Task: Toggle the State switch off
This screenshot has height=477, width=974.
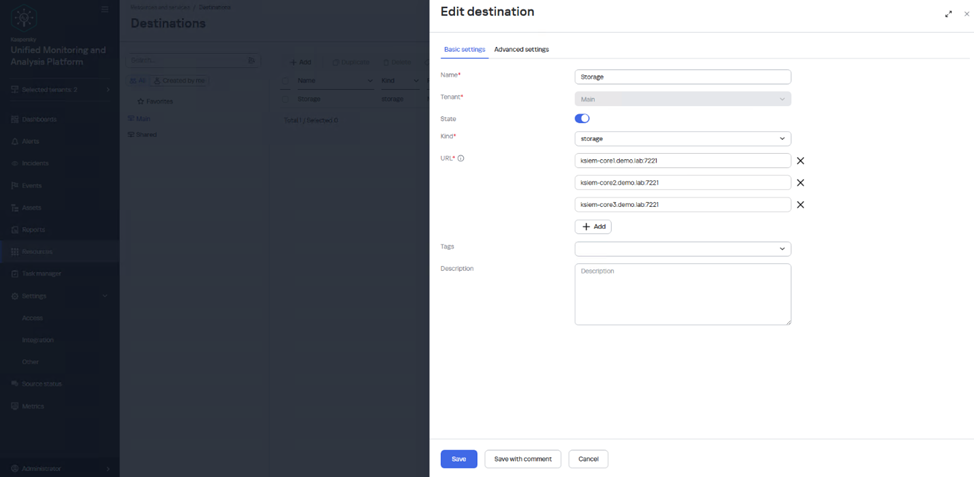Action: (x=582, y=118)
